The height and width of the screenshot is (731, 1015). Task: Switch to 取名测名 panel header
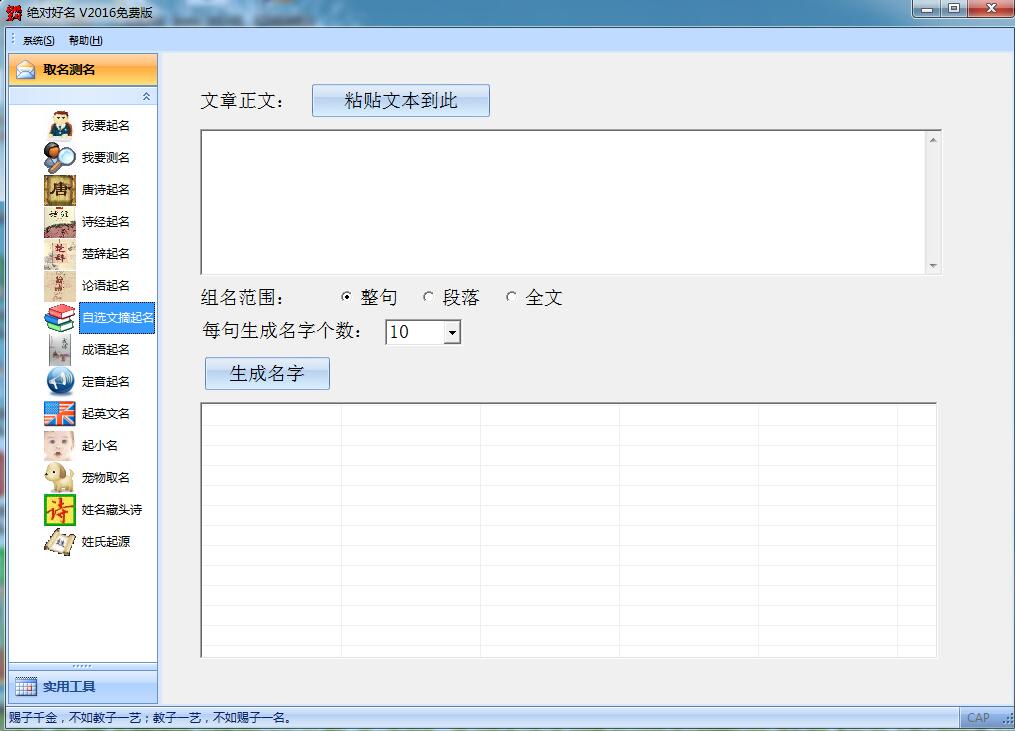click(83, 69)
